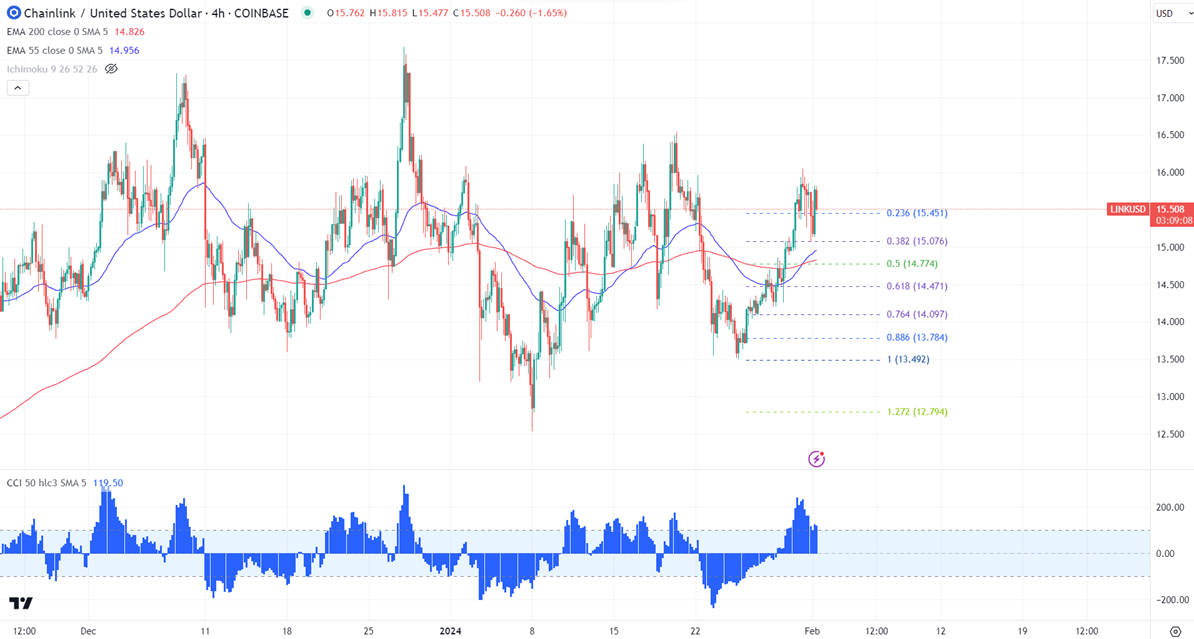Viewport: 1194px width, 639px height.
Task: Select the EMA 200 close indicator legend
Action: click(x=58, y=32)
